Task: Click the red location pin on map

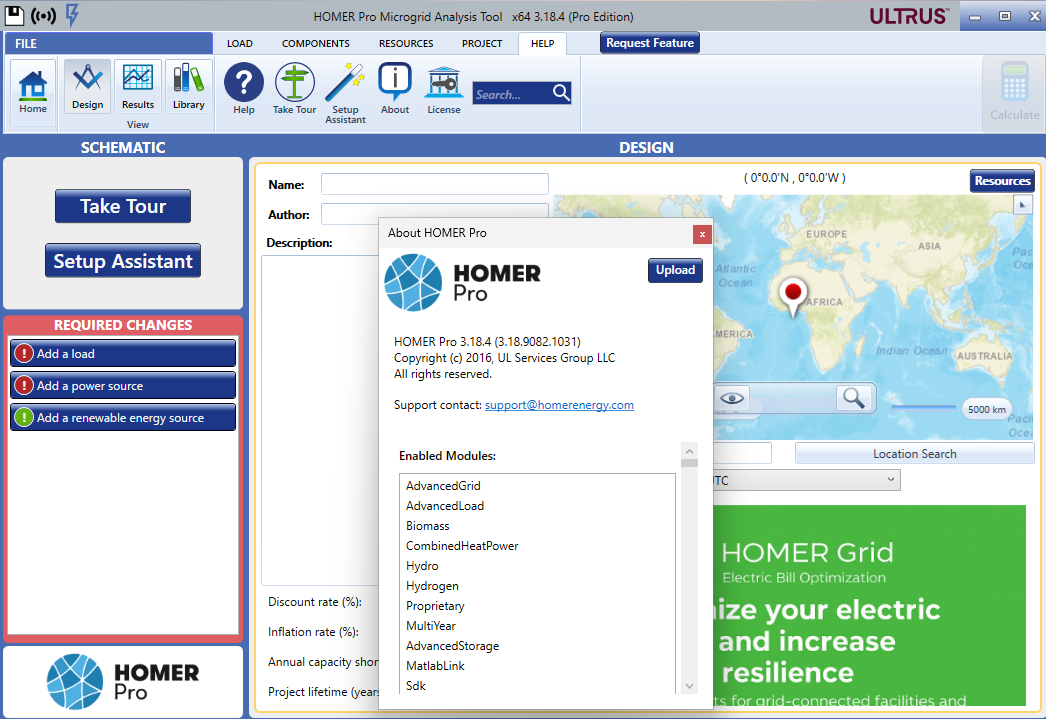Action: coord(793,296)
